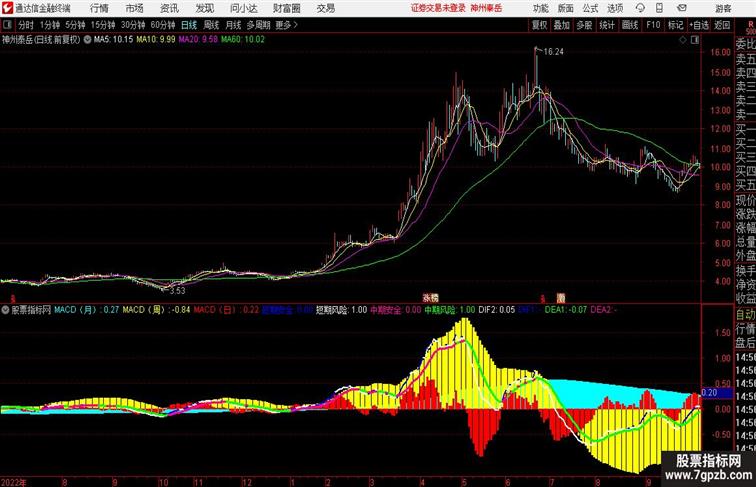Open the 问小达 menu
The image size is (756, 487).
click(243, 8)
